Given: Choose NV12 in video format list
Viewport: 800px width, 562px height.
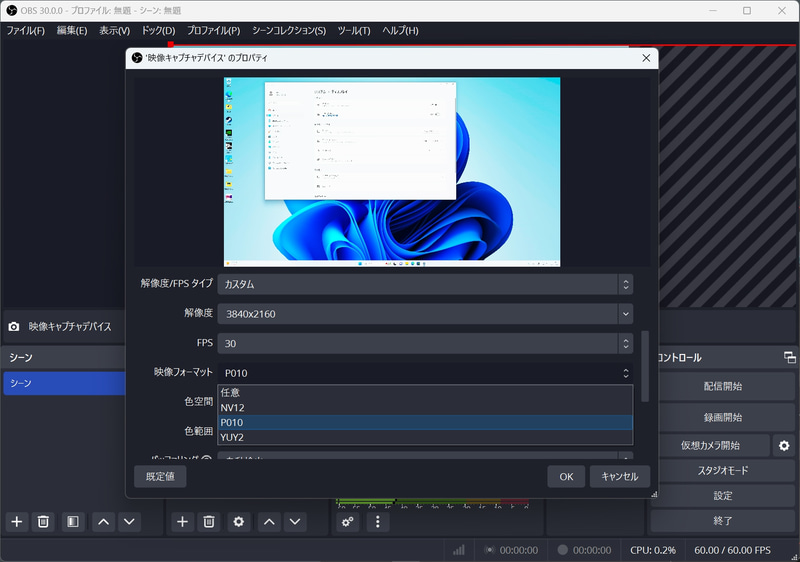Looking at the screenshot, I should click(x=425, y=407).
